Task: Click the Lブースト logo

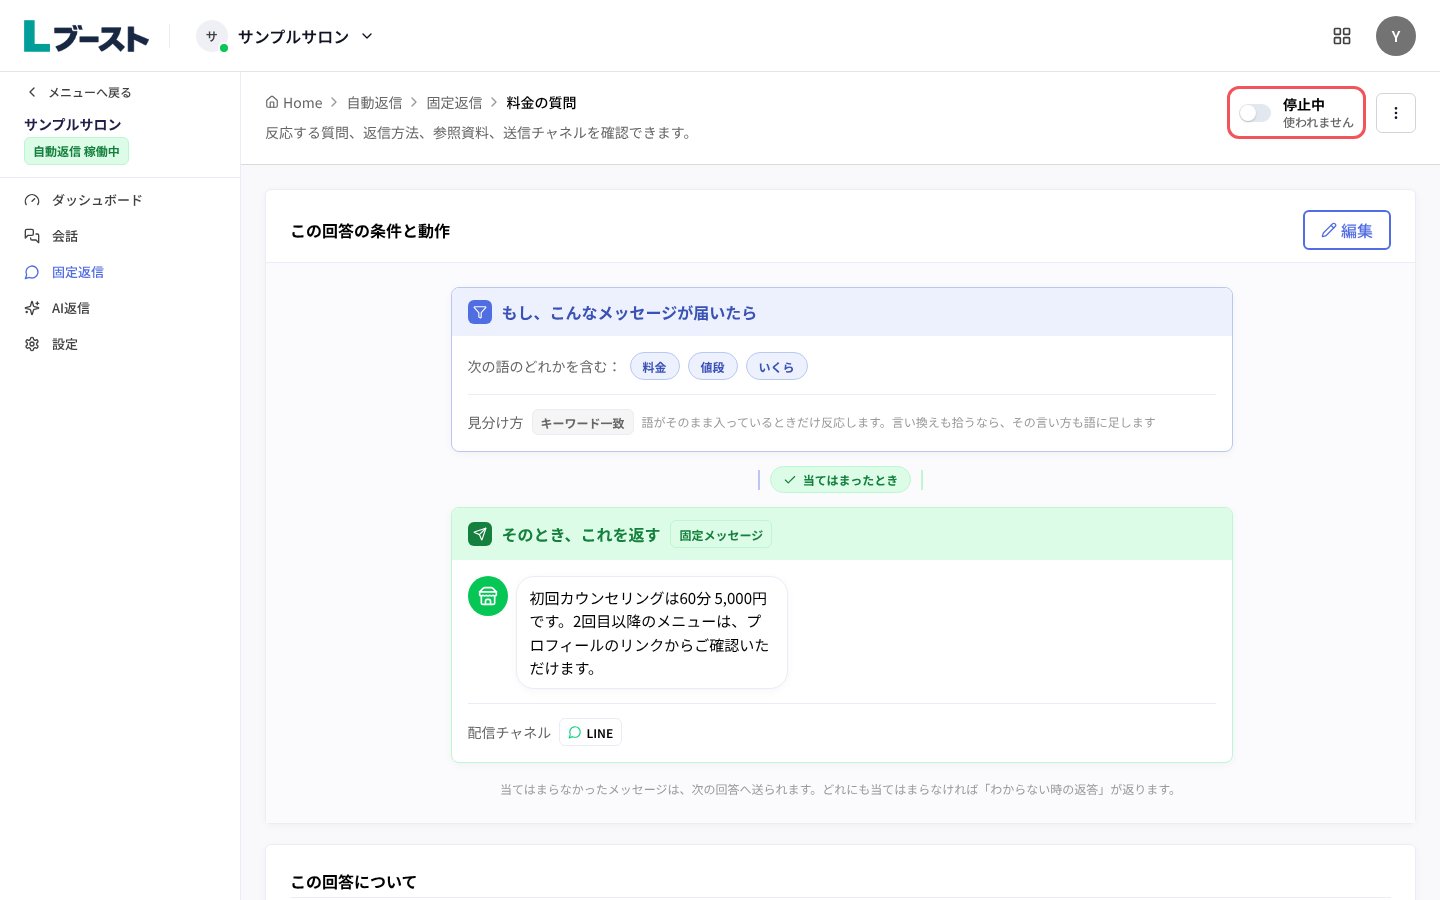Action: 86,37
